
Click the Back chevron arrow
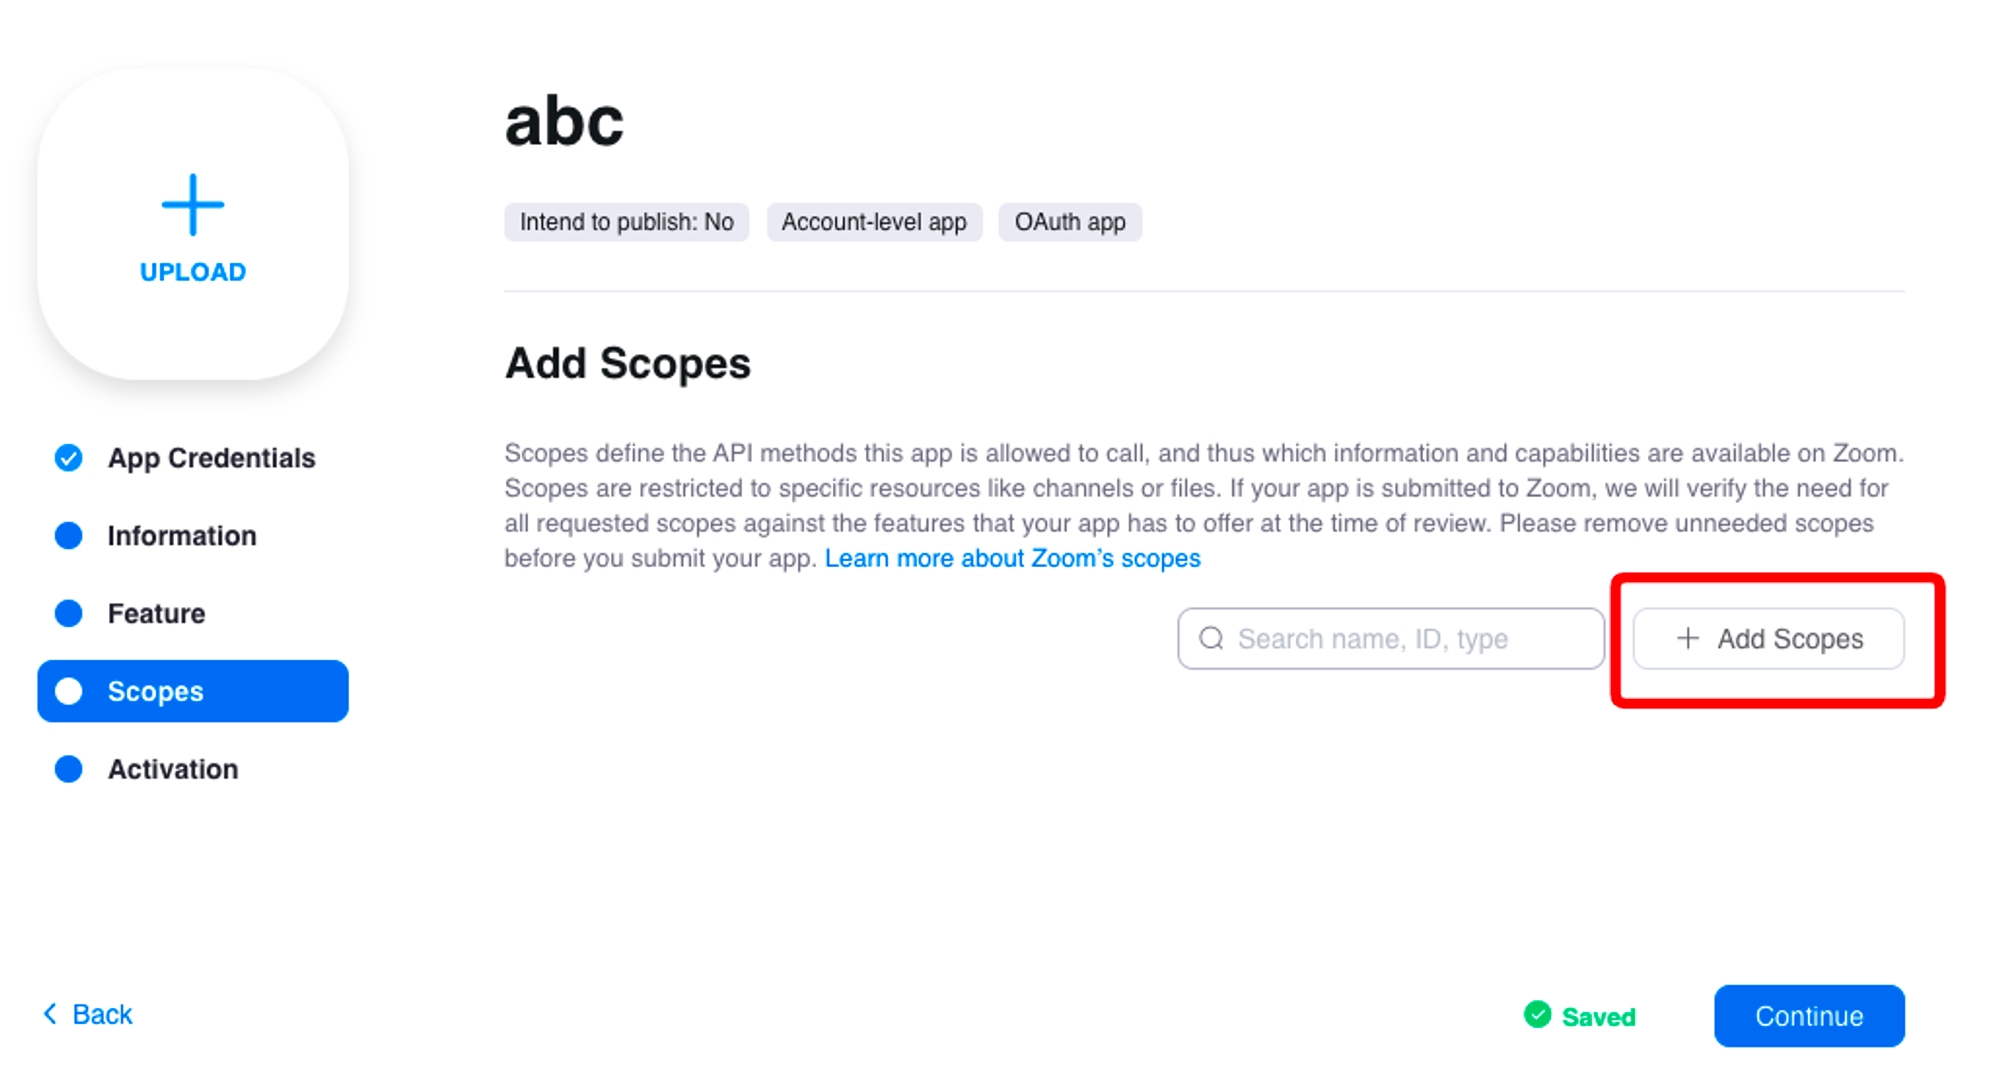click(50, 1014)
